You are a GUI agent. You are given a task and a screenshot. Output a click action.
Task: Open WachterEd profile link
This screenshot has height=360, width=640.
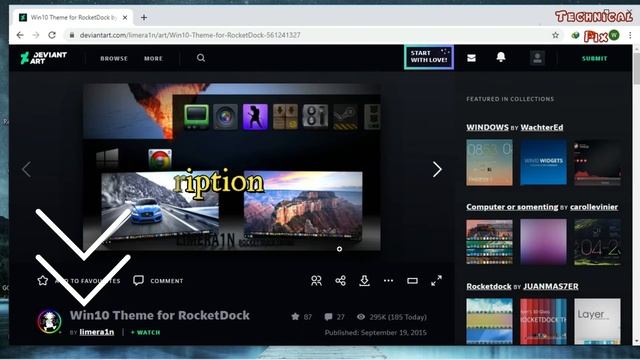pyautogui.click(x=542, y=127)
